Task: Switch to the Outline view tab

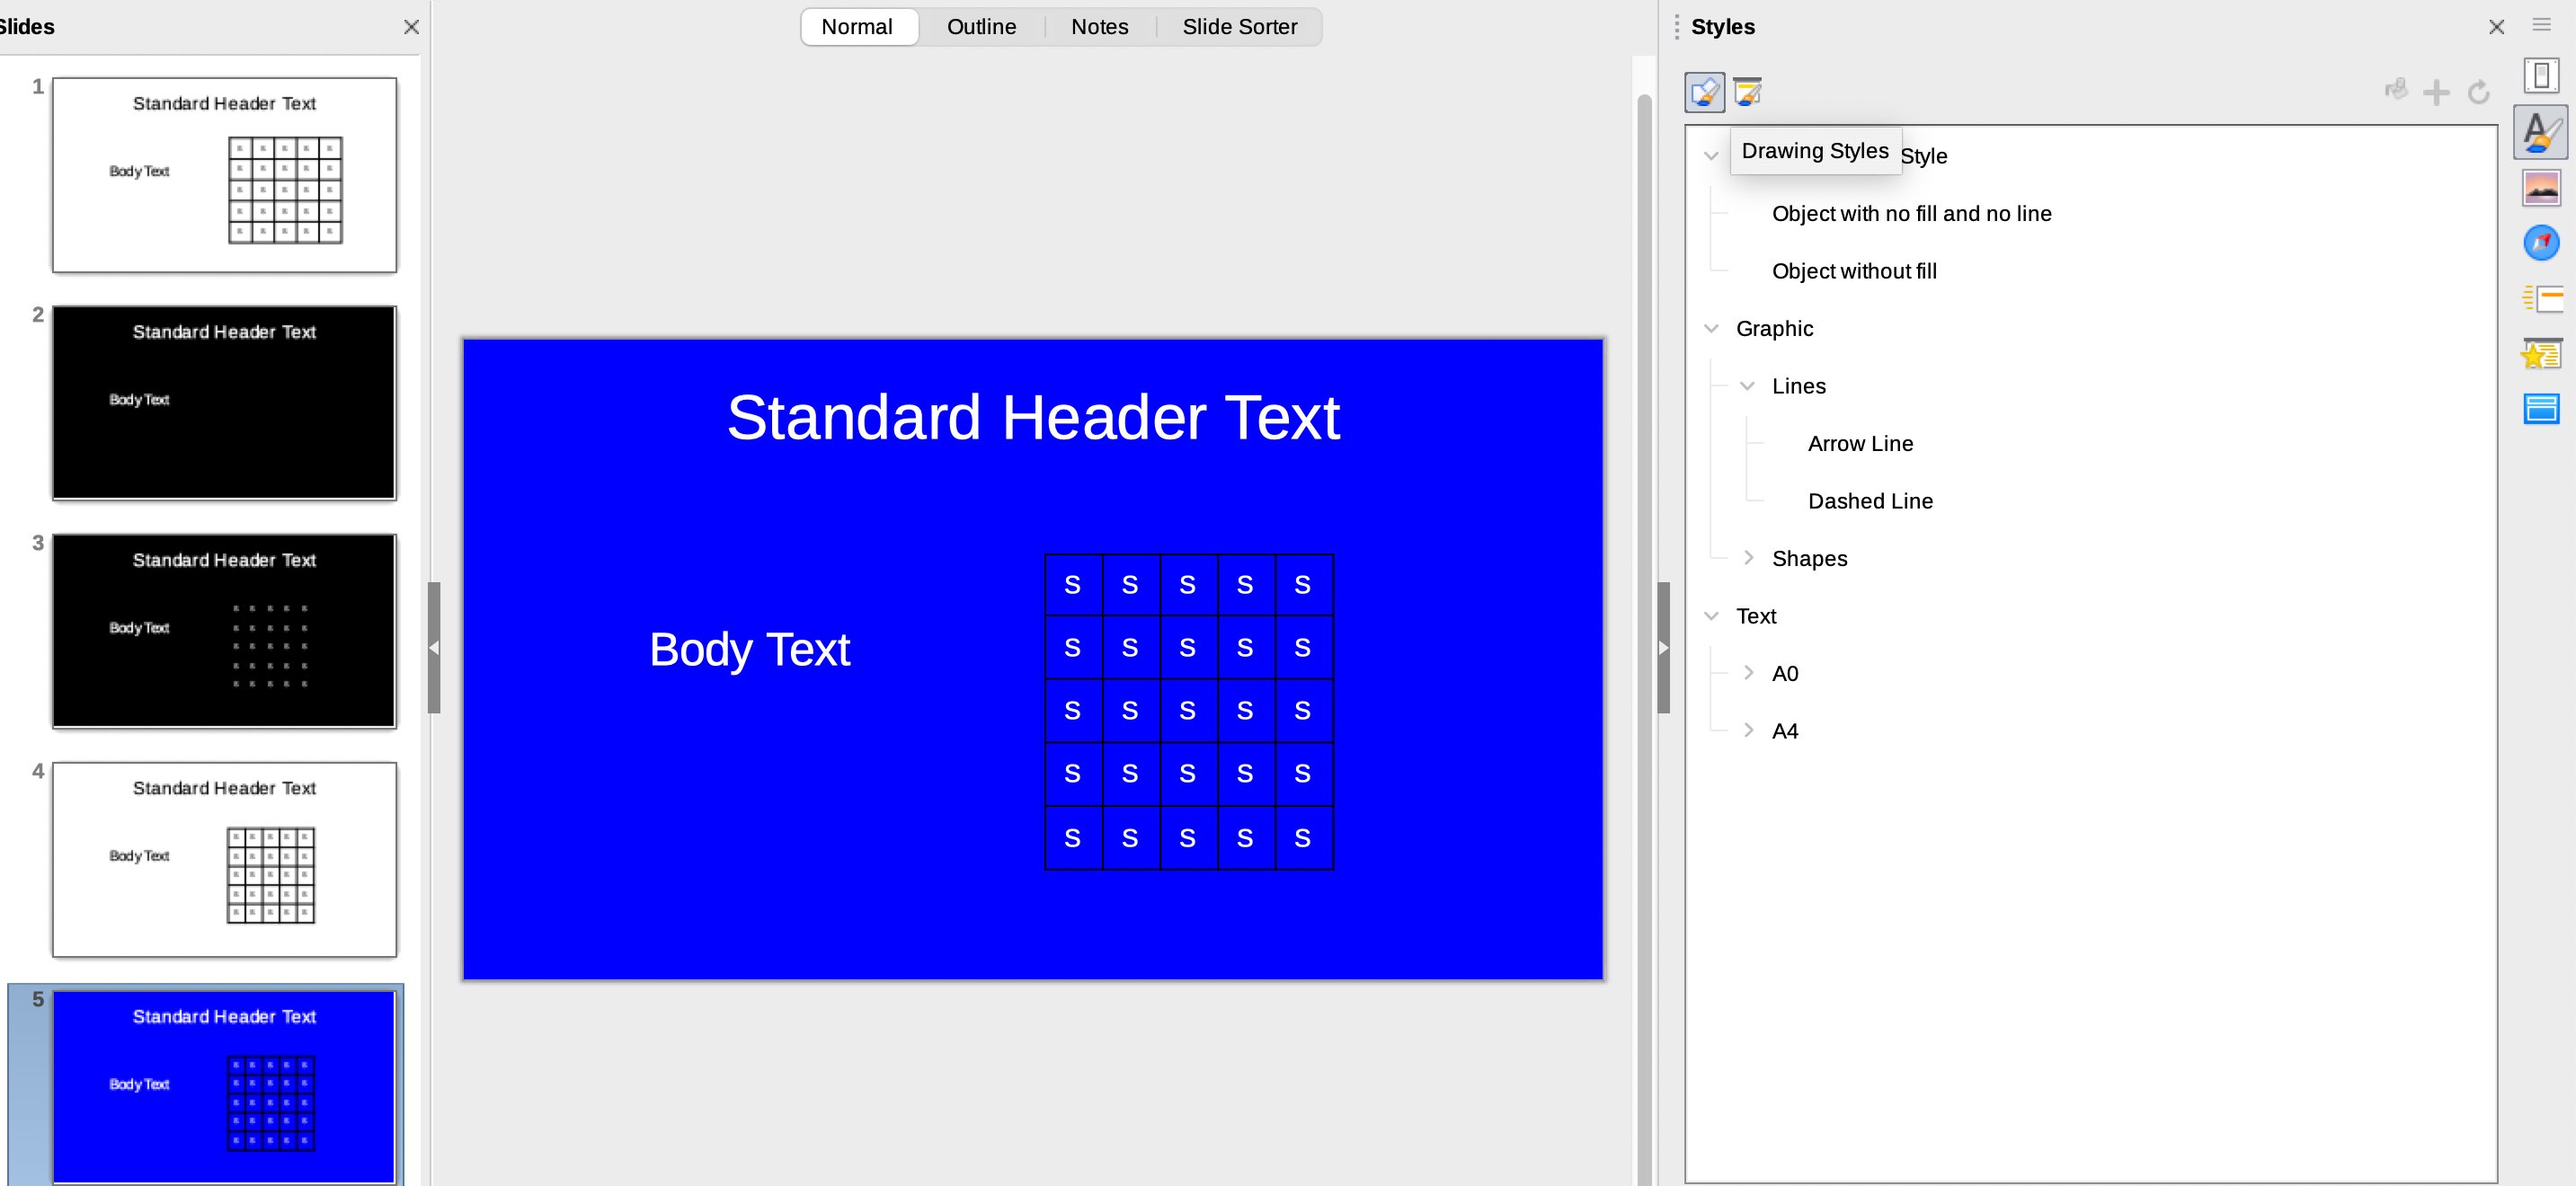Action: pyautogui.click(x=981, y=26)
